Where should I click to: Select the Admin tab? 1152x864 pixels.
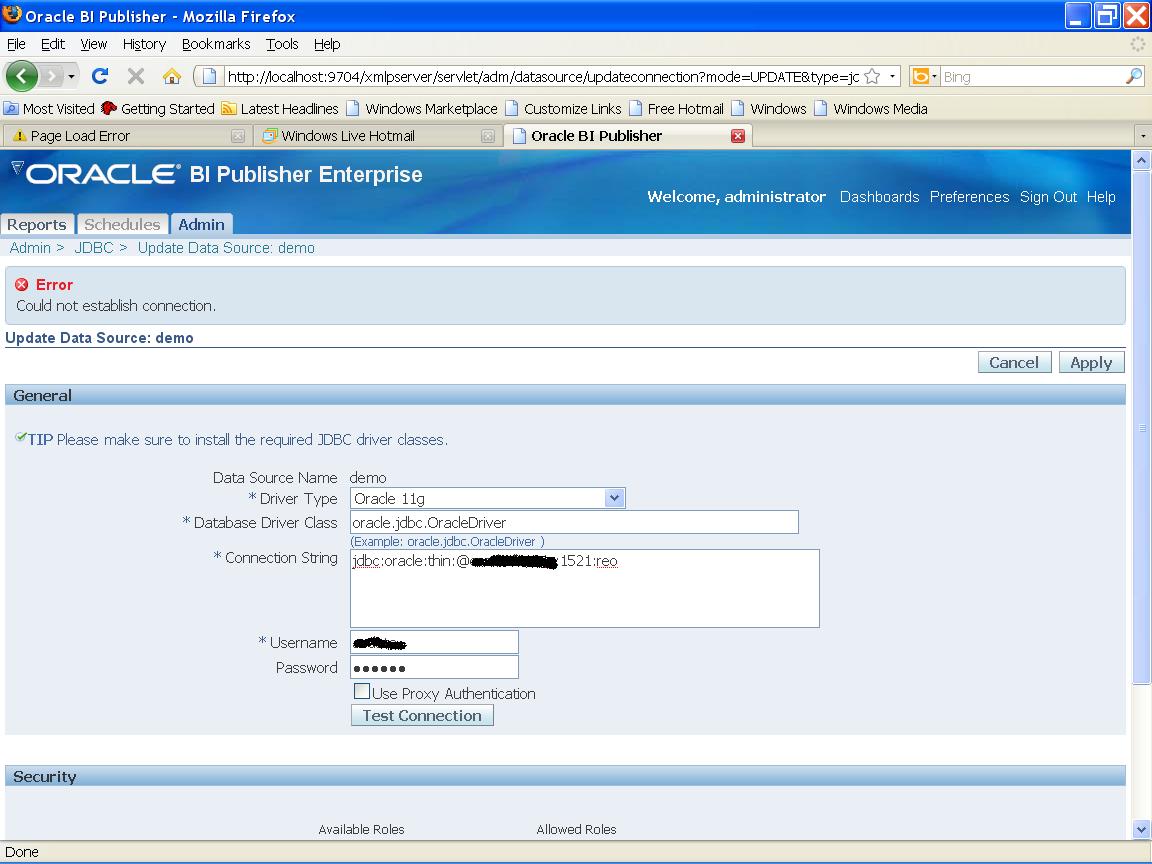pos(201,224)
